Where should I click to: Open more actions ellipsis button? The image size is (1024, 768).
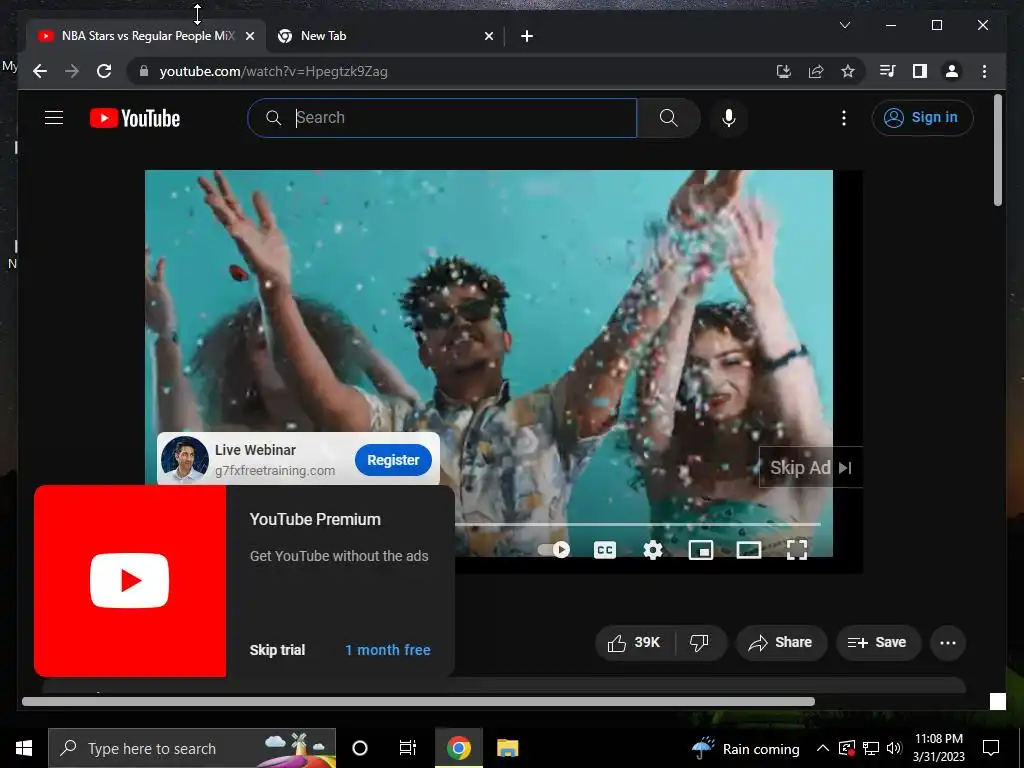click(948, 643)
